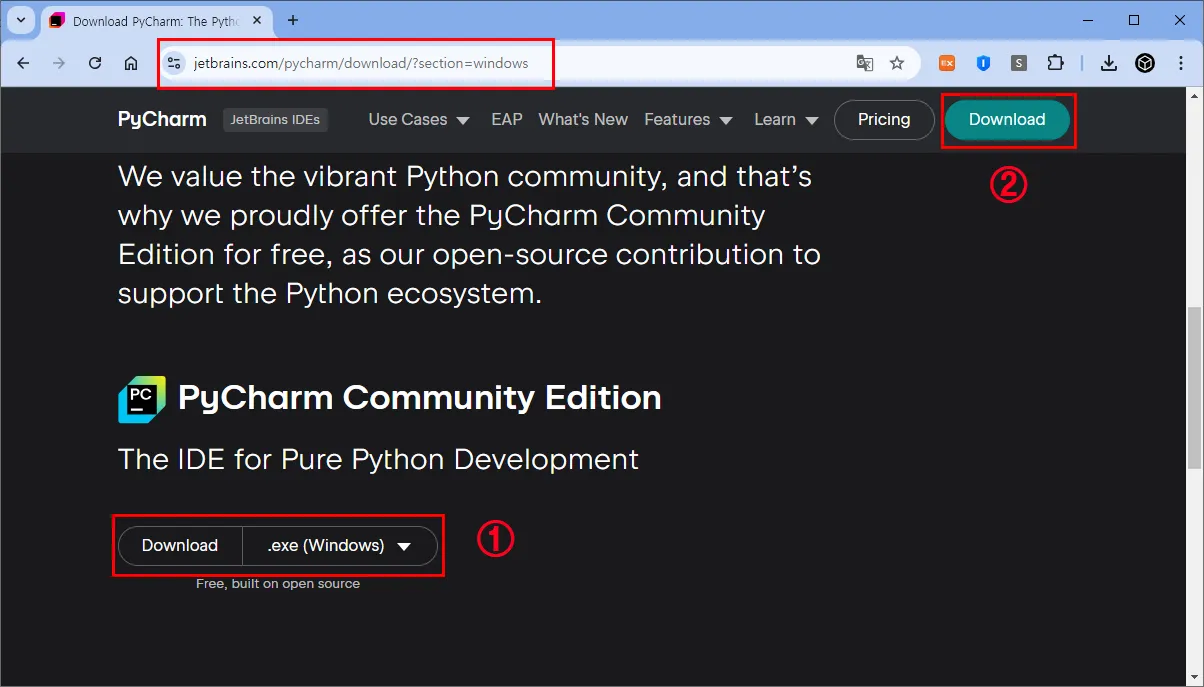Open the tab search dropdown arrow
The image size is (1204, 687).
coord(21,20)
